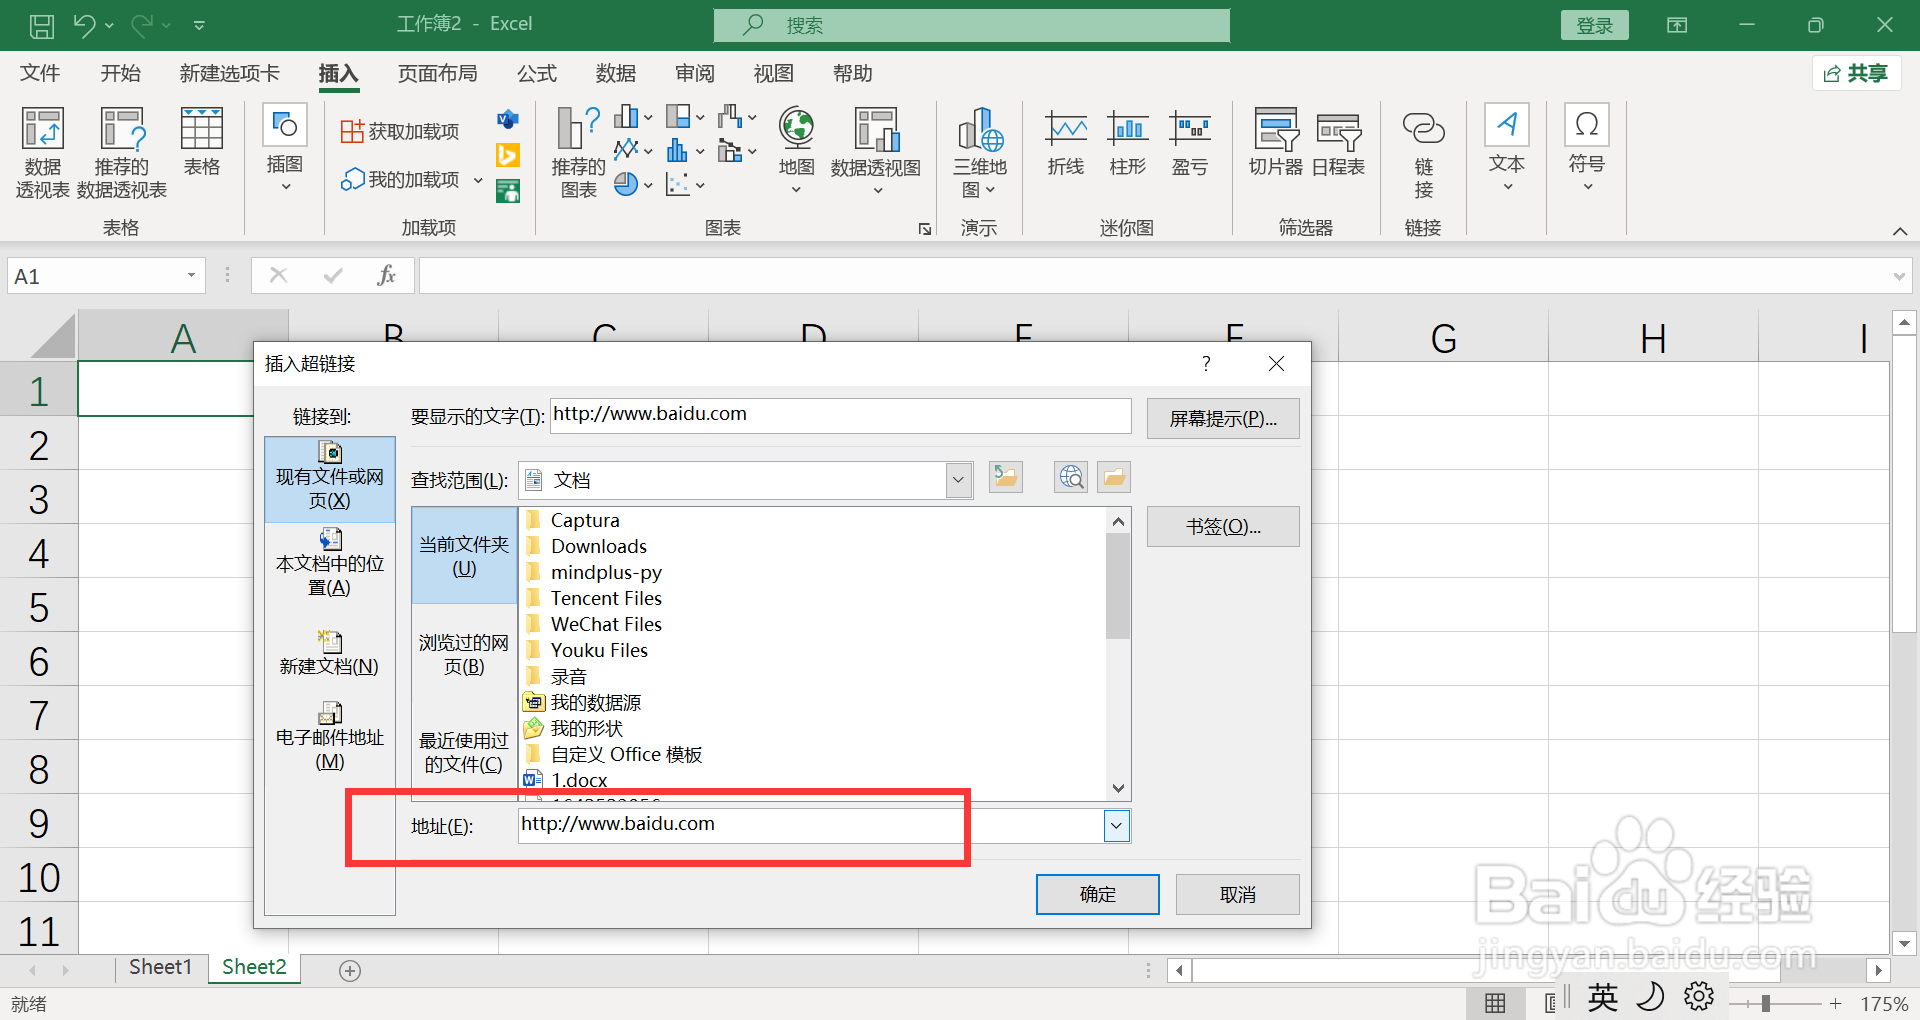Open Maps (地图) chart icon

click(797, 150)
